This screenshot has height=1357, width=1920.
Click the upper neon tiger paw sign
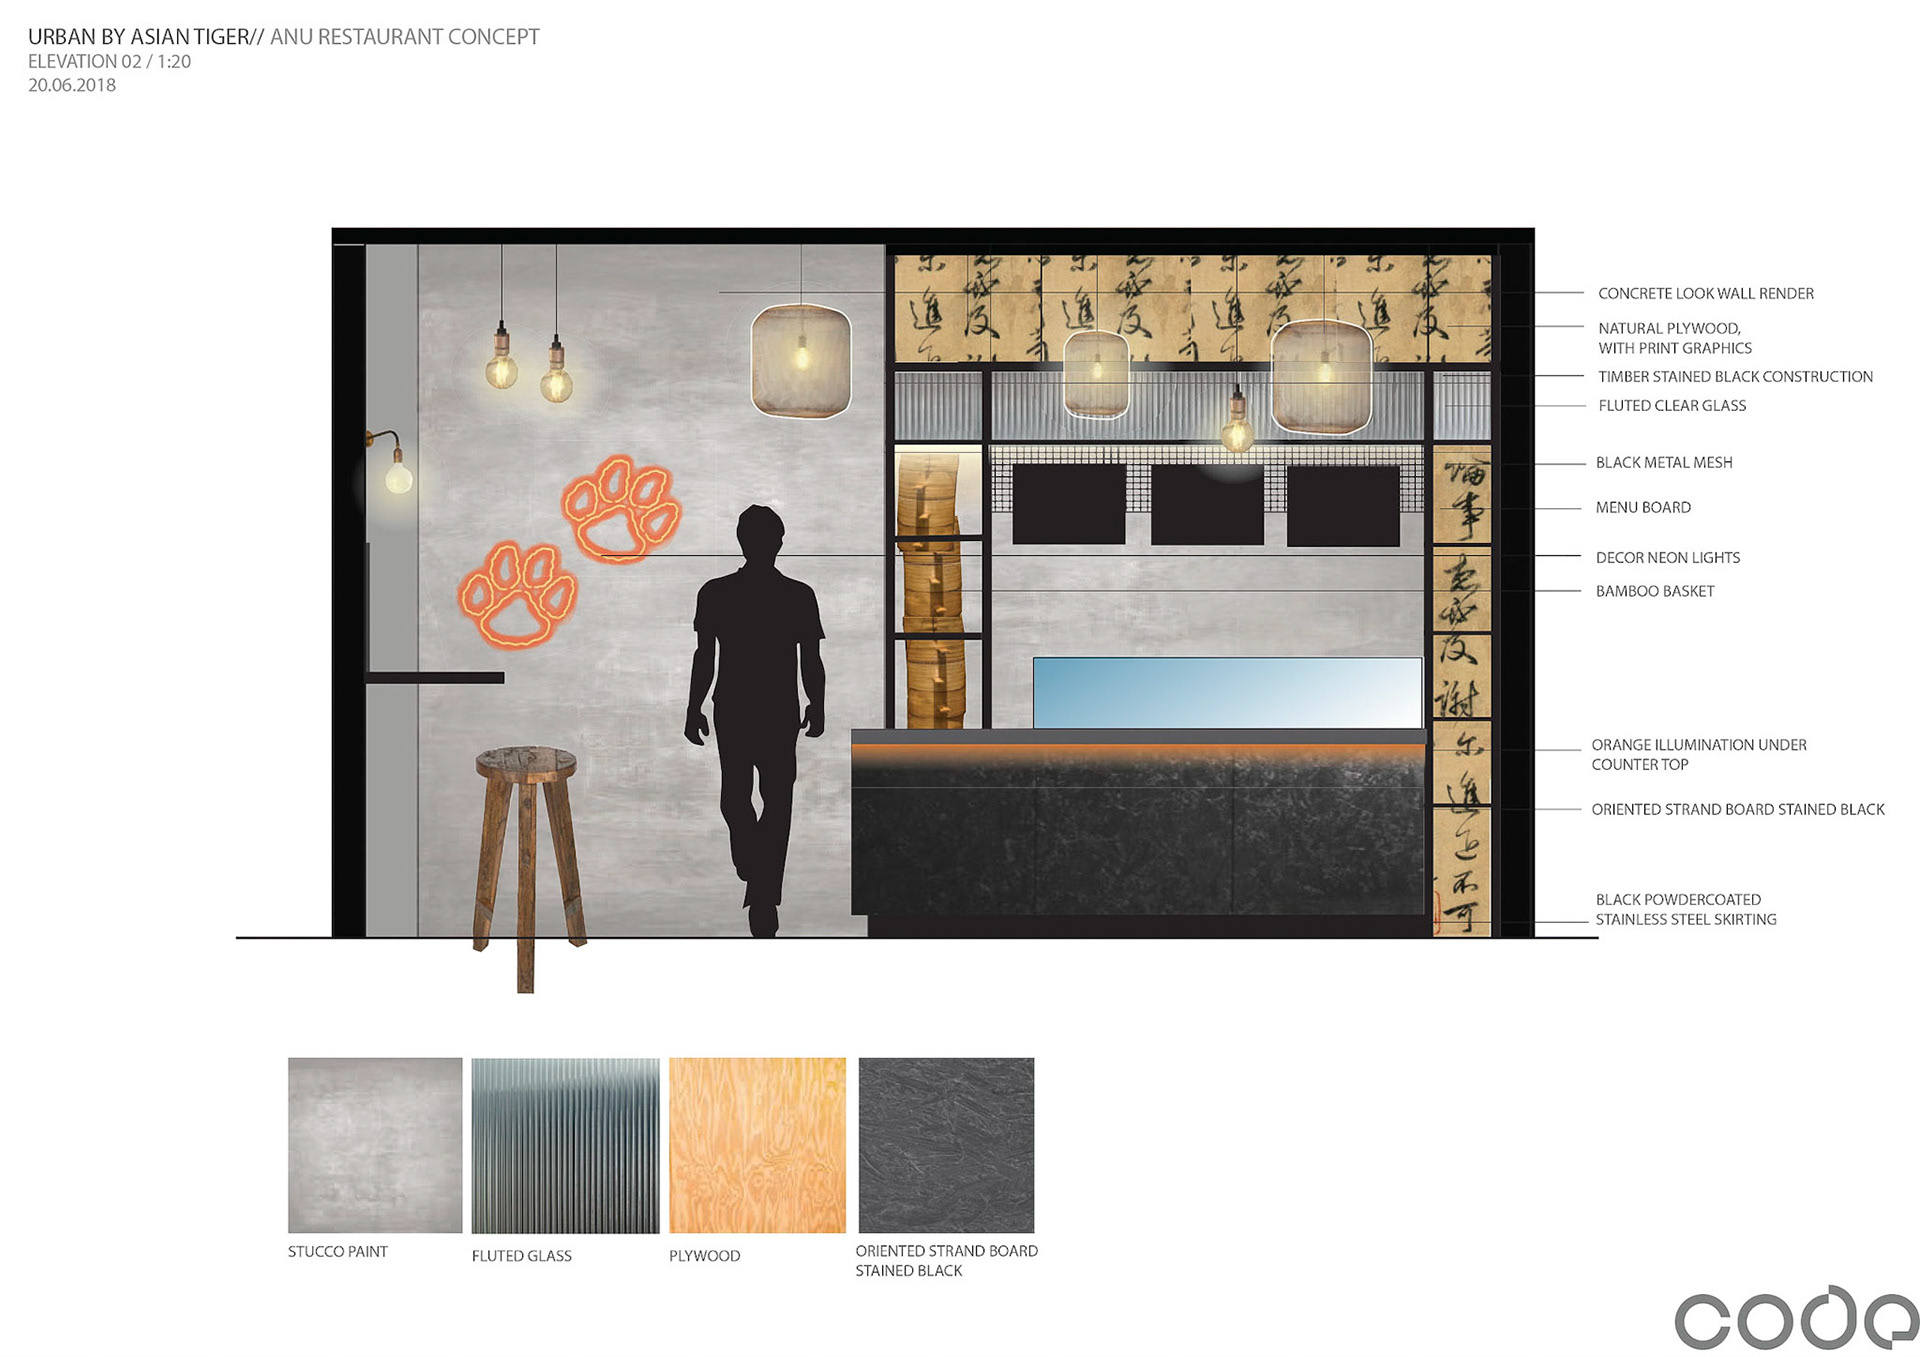point(621,510)
